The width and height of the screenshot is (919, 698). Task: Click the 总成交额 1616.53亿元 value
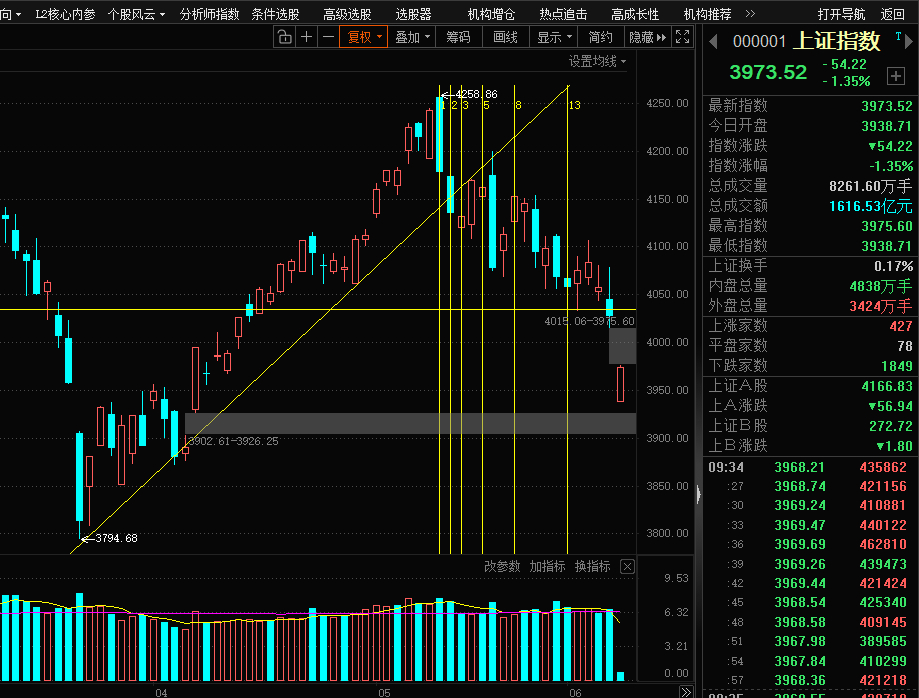pos(870,206)
